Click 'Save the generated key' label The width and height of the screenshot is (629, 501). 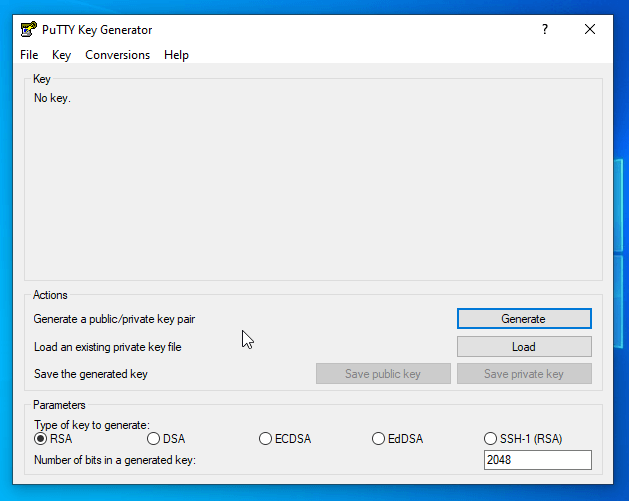91,374
